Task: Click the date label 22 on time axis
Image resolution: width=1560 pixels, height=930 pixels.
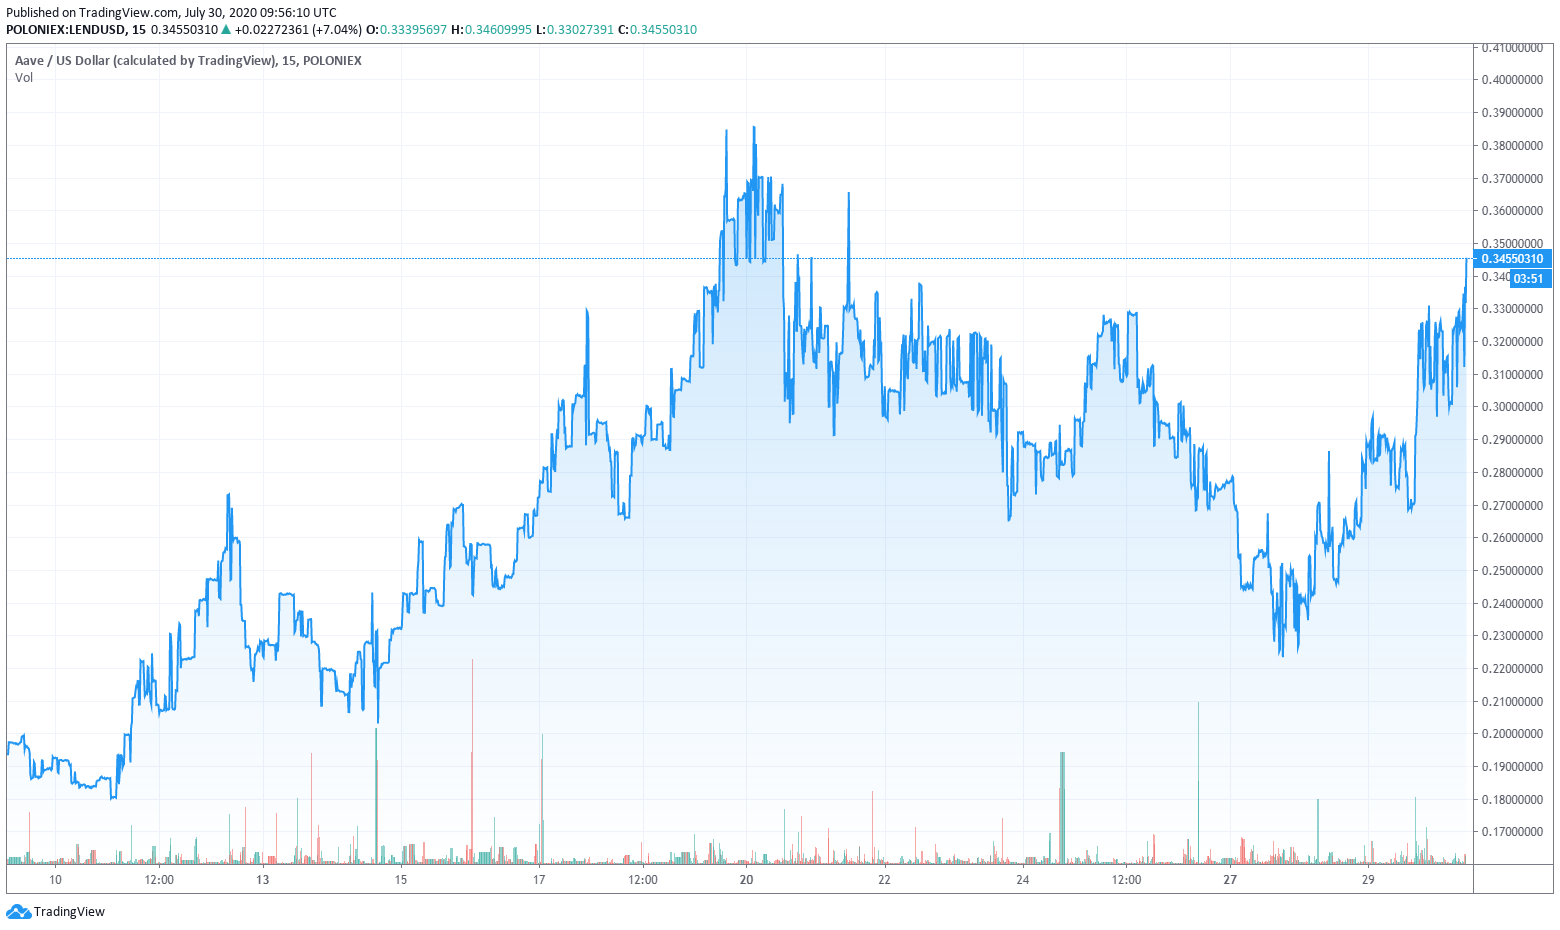Action: 884,880
